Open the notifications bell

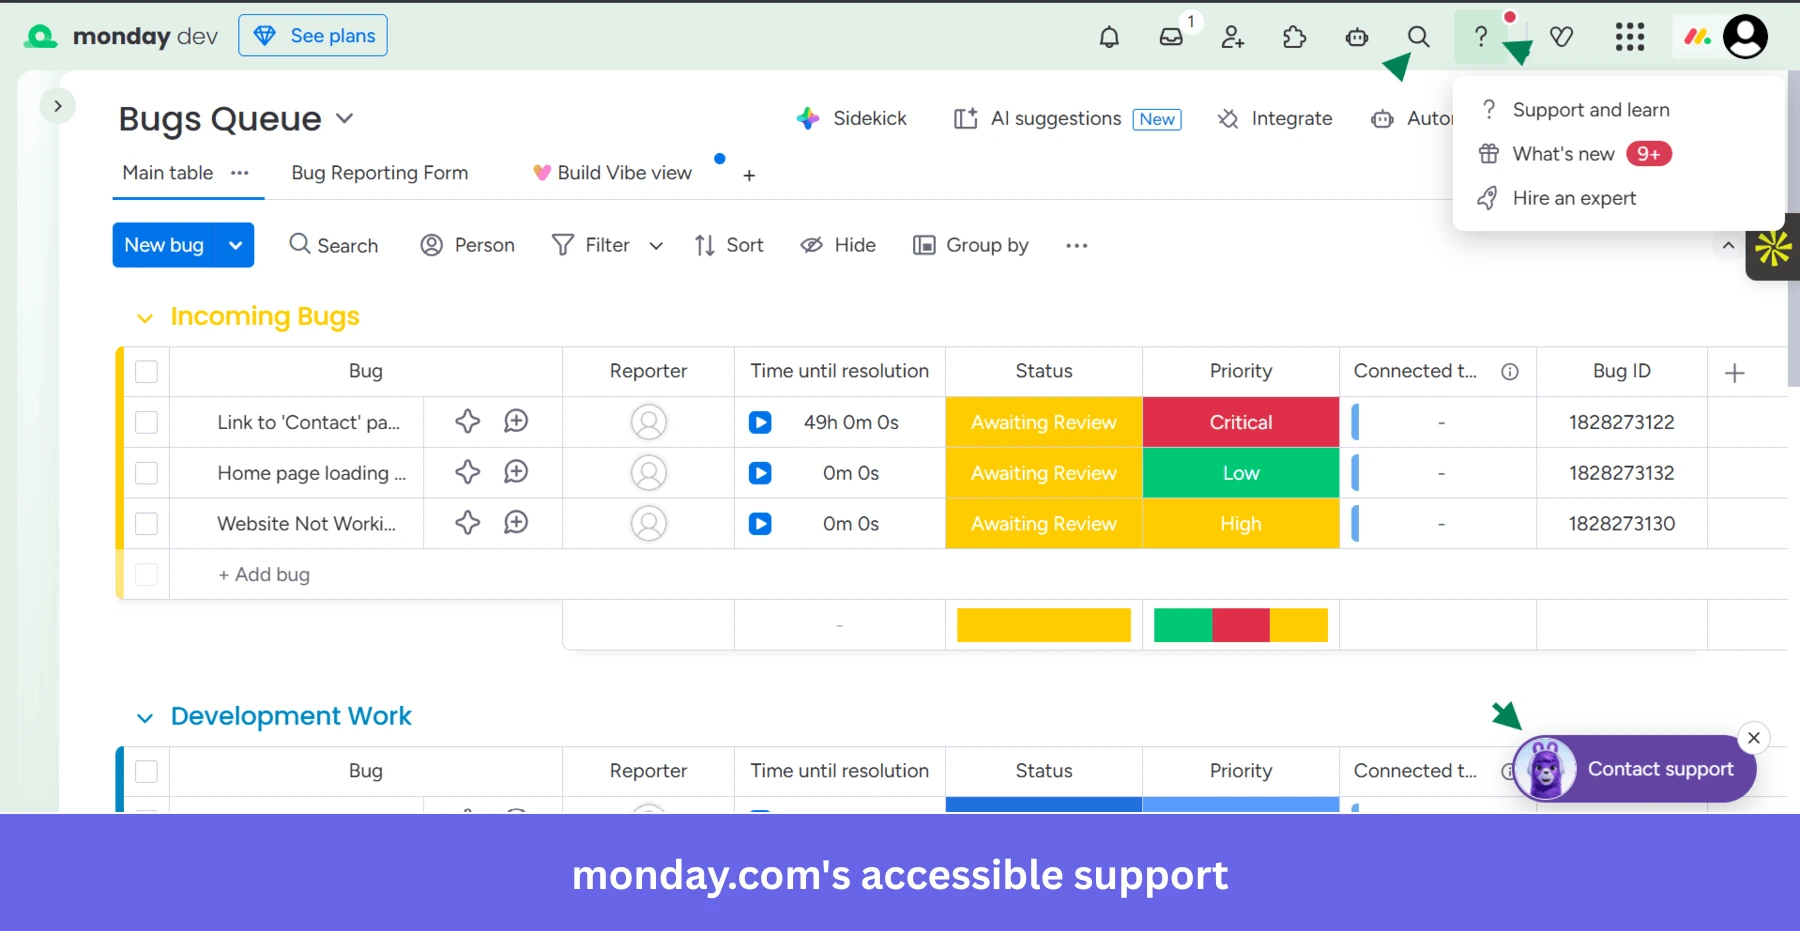tap(1109, 37)
